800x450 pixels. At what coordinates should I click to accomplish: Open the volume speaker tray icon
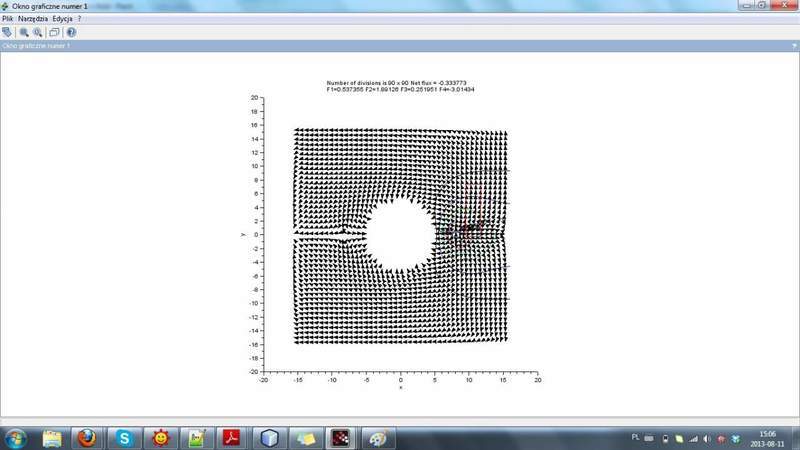pyautogui.click(x=707, y=439)
